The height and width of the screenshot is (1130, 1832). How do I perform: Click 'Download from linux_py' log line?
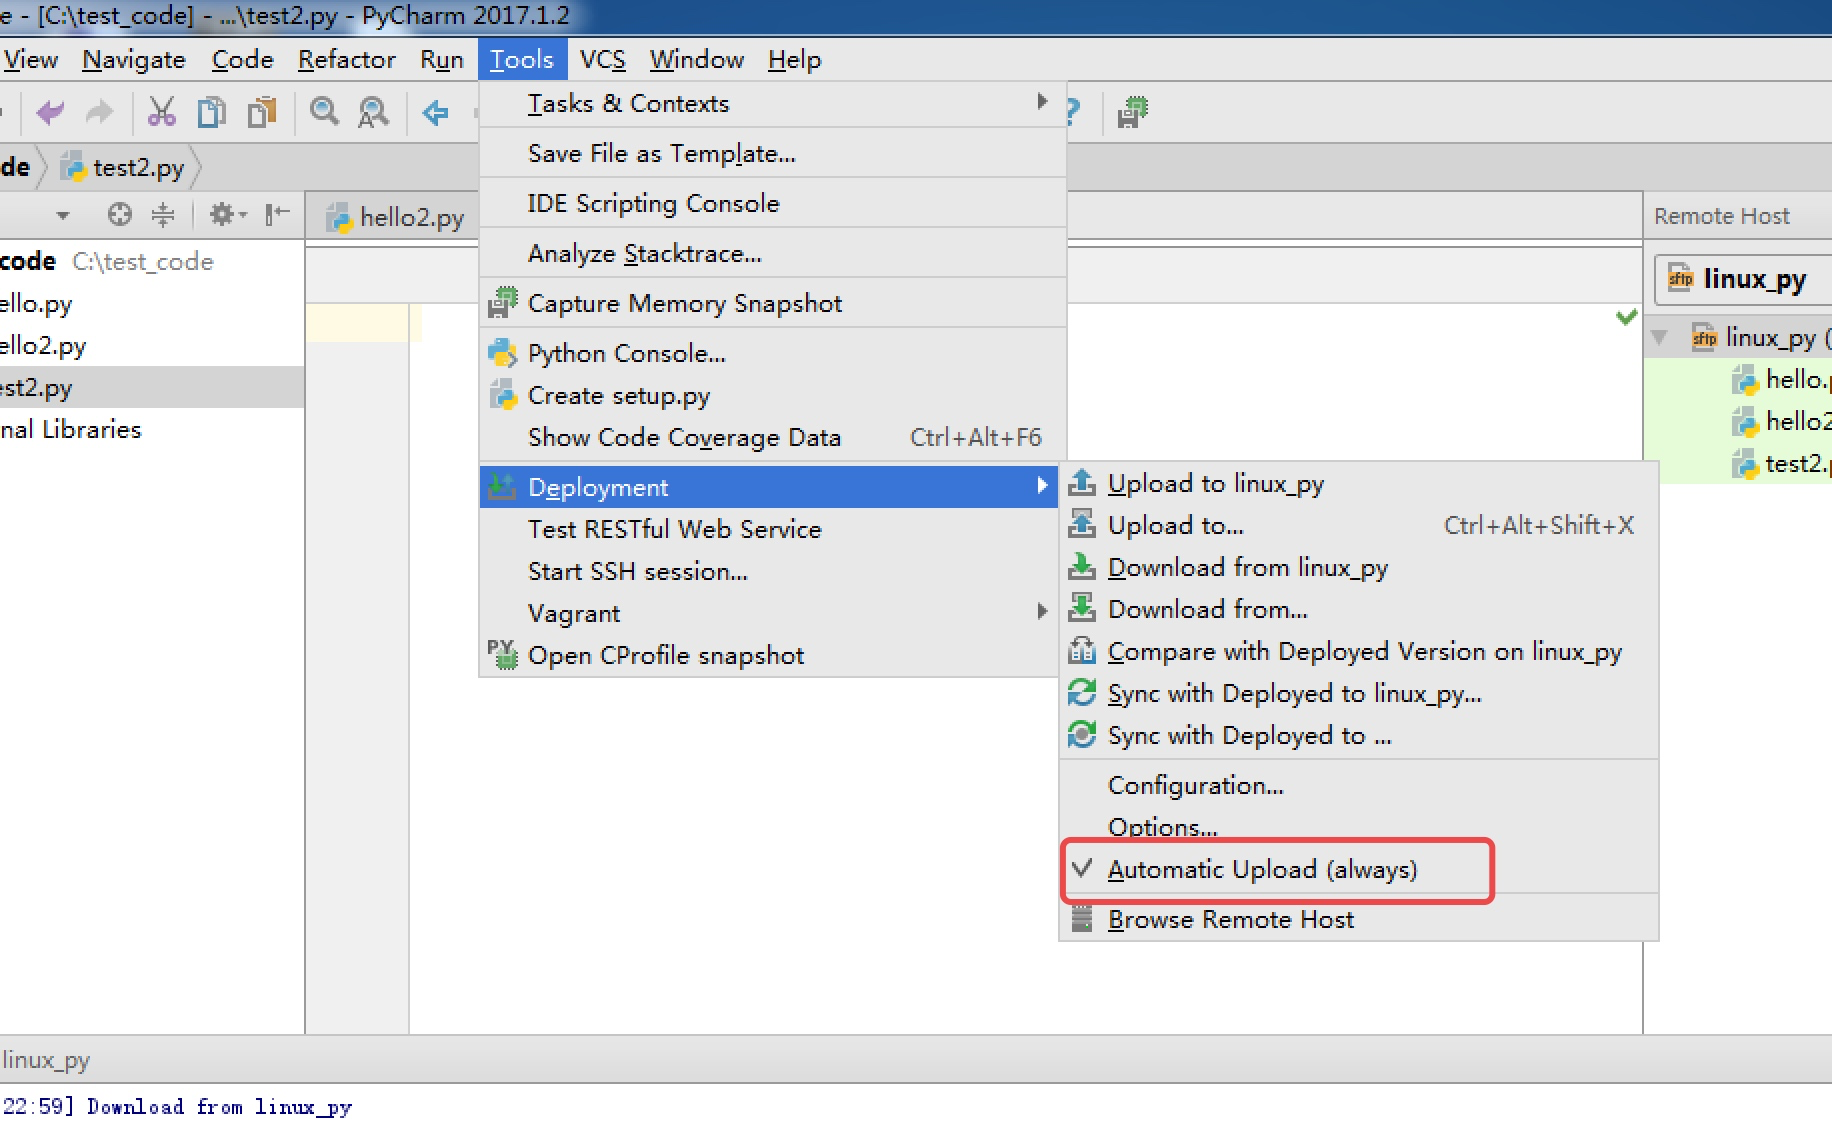pyautogui.click(x=219, y=1107)
